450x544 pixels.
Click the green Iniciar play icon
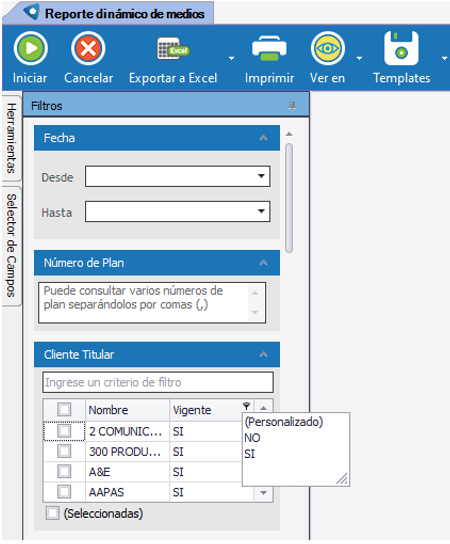click(x=31, y=48)
